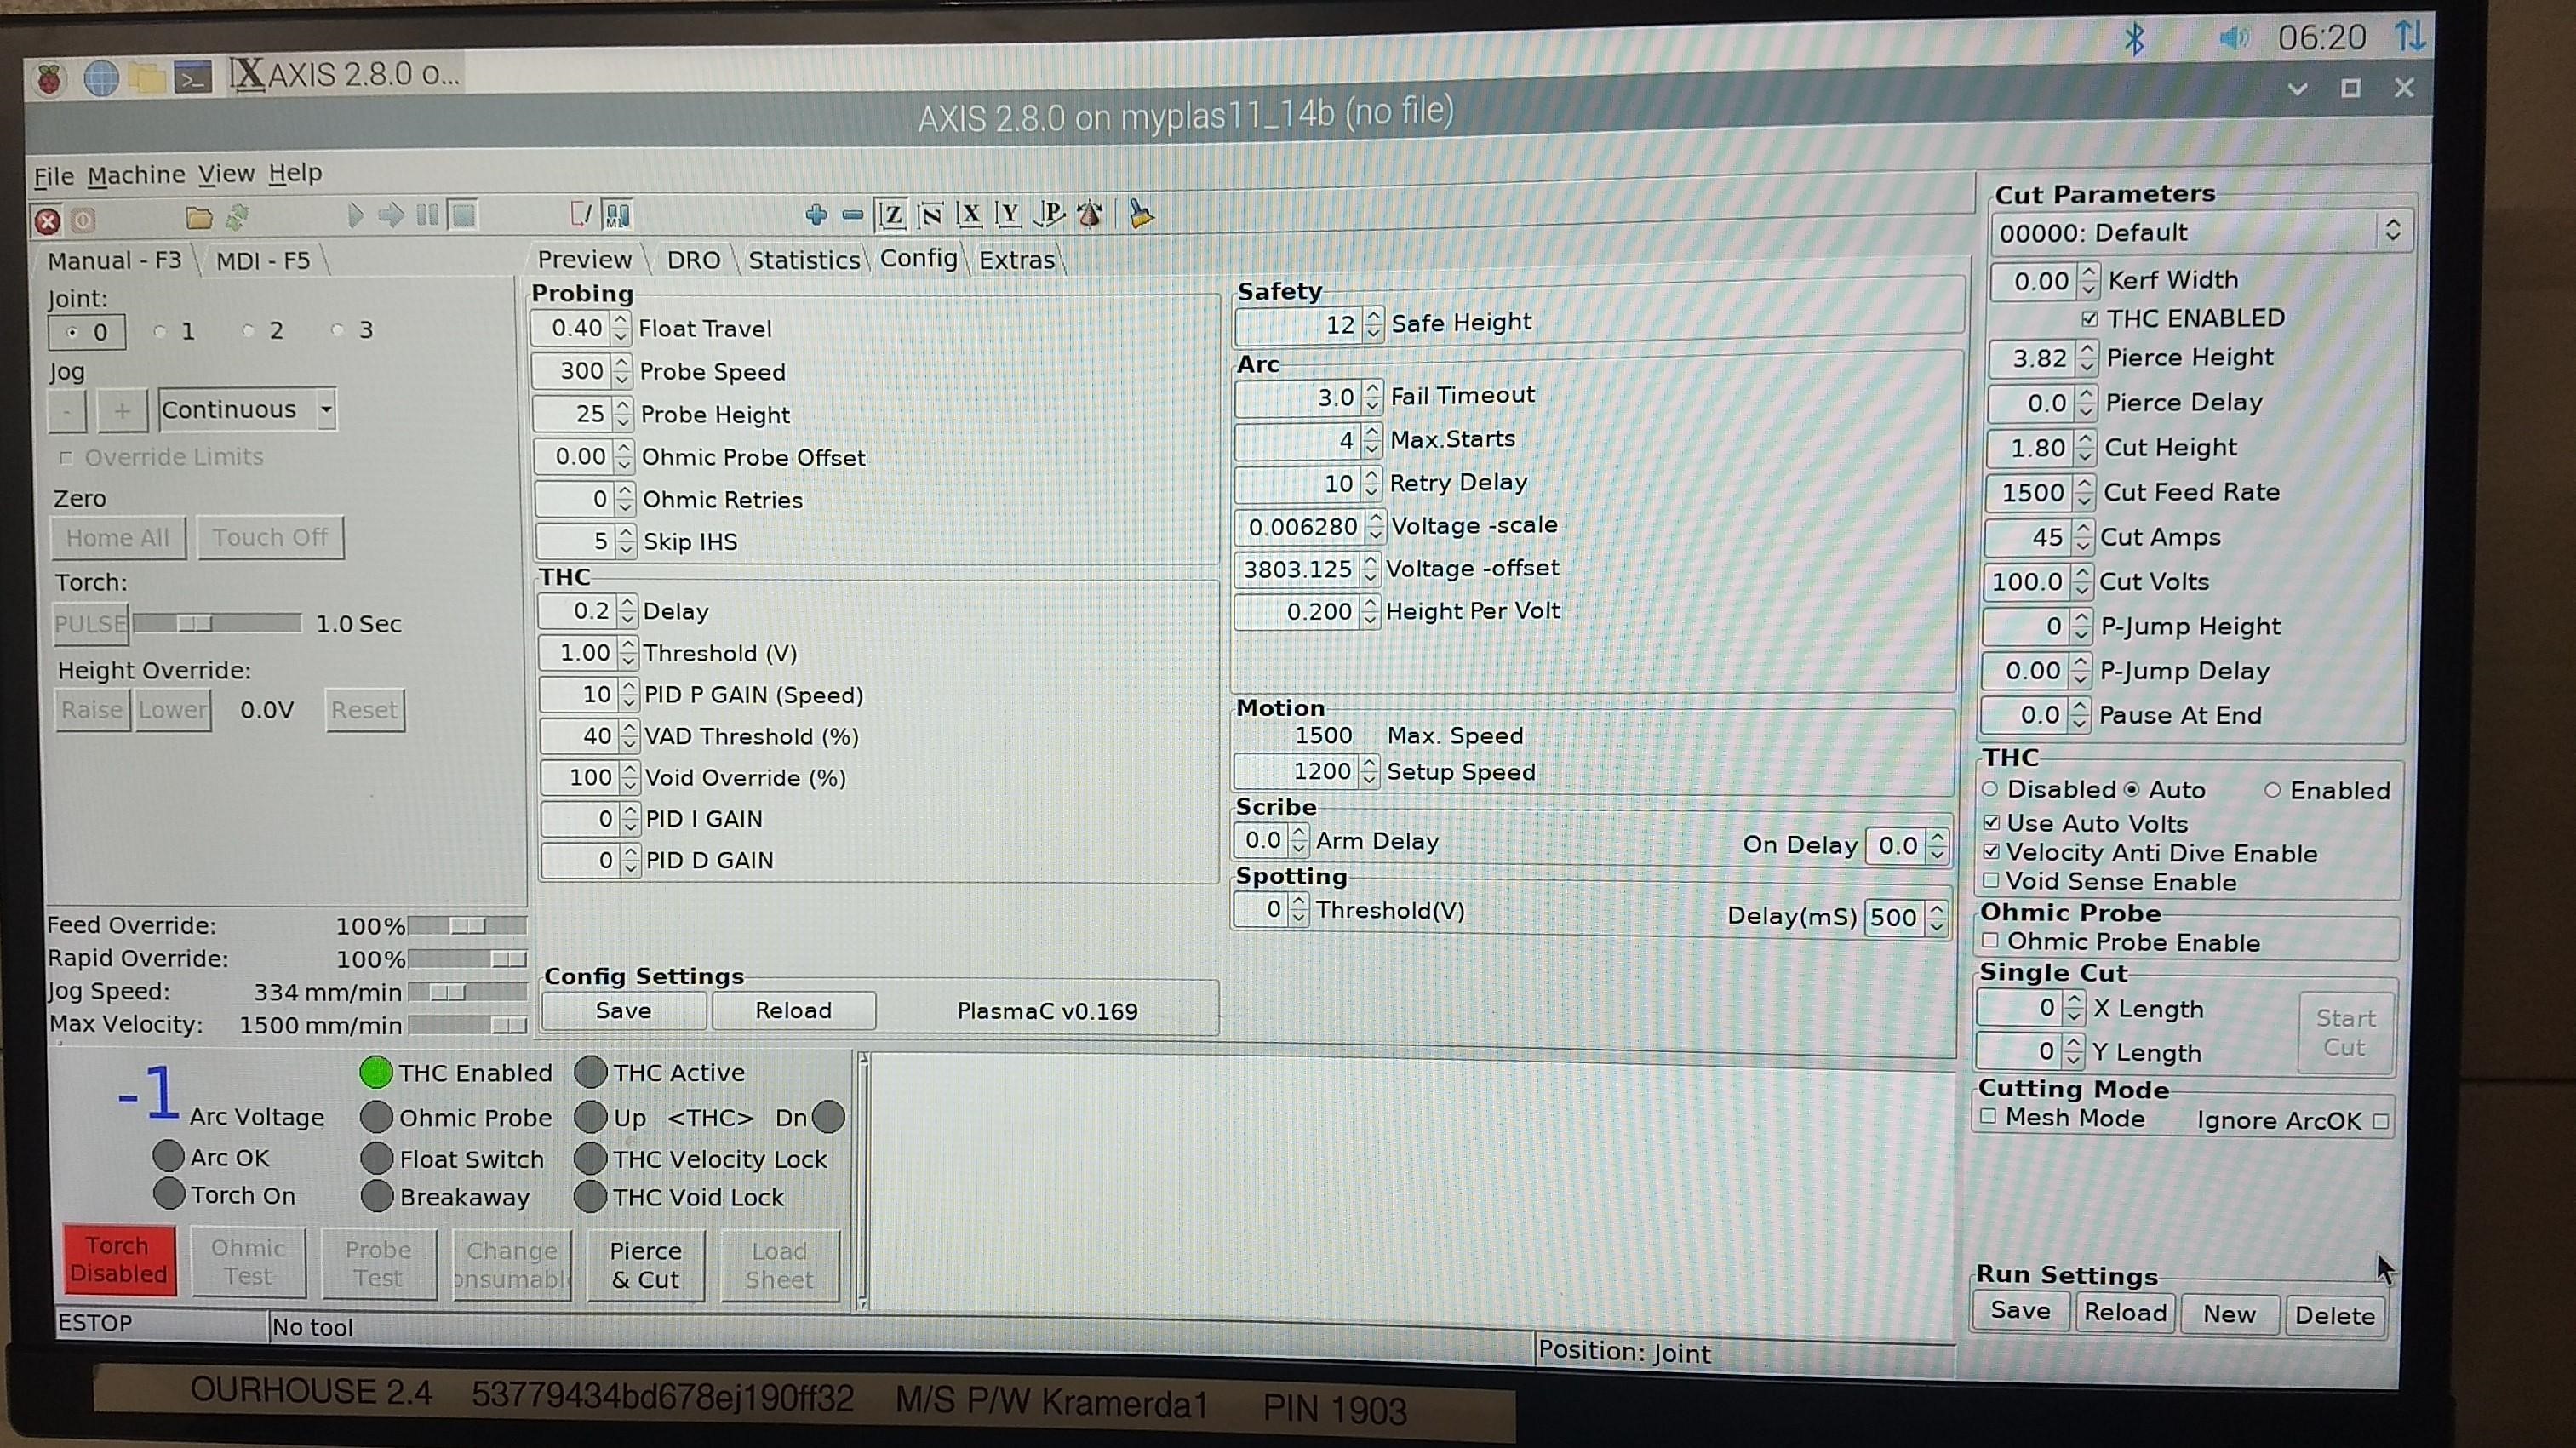Switch to the Statistics tab

coord(803,260)
